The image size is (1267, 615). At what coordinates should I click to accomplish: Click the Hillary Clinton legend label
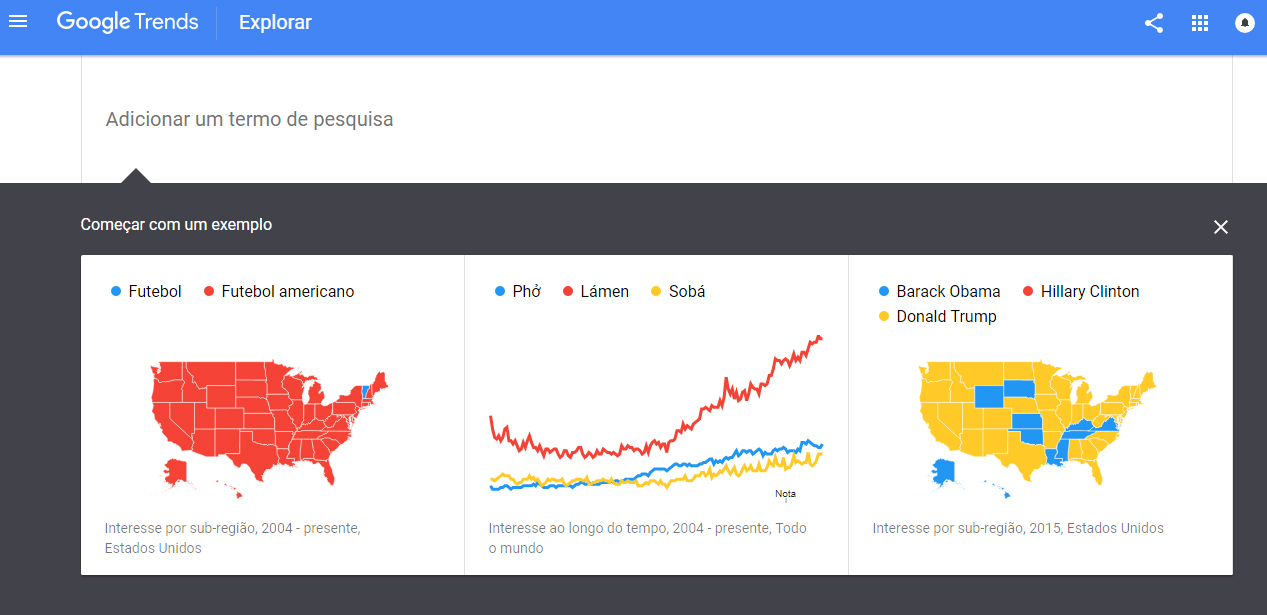click(x=1090, y=292)
